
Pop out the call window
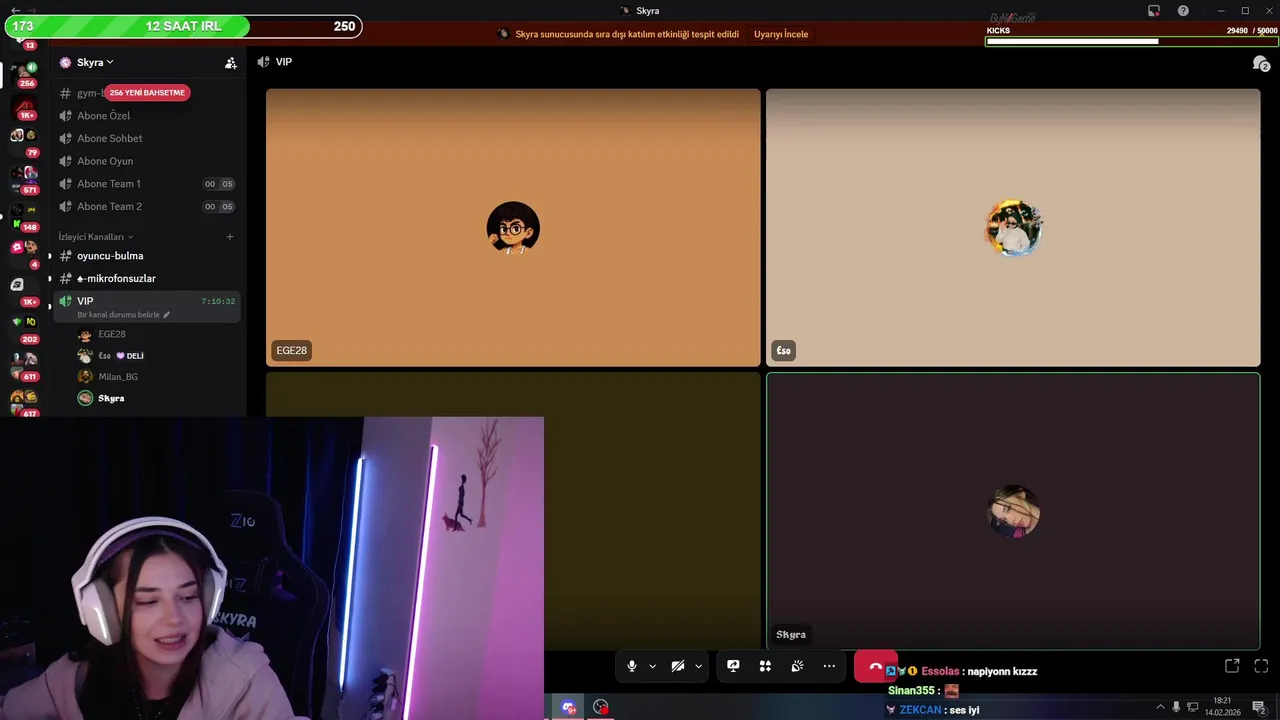click(x=1232, y=666)
